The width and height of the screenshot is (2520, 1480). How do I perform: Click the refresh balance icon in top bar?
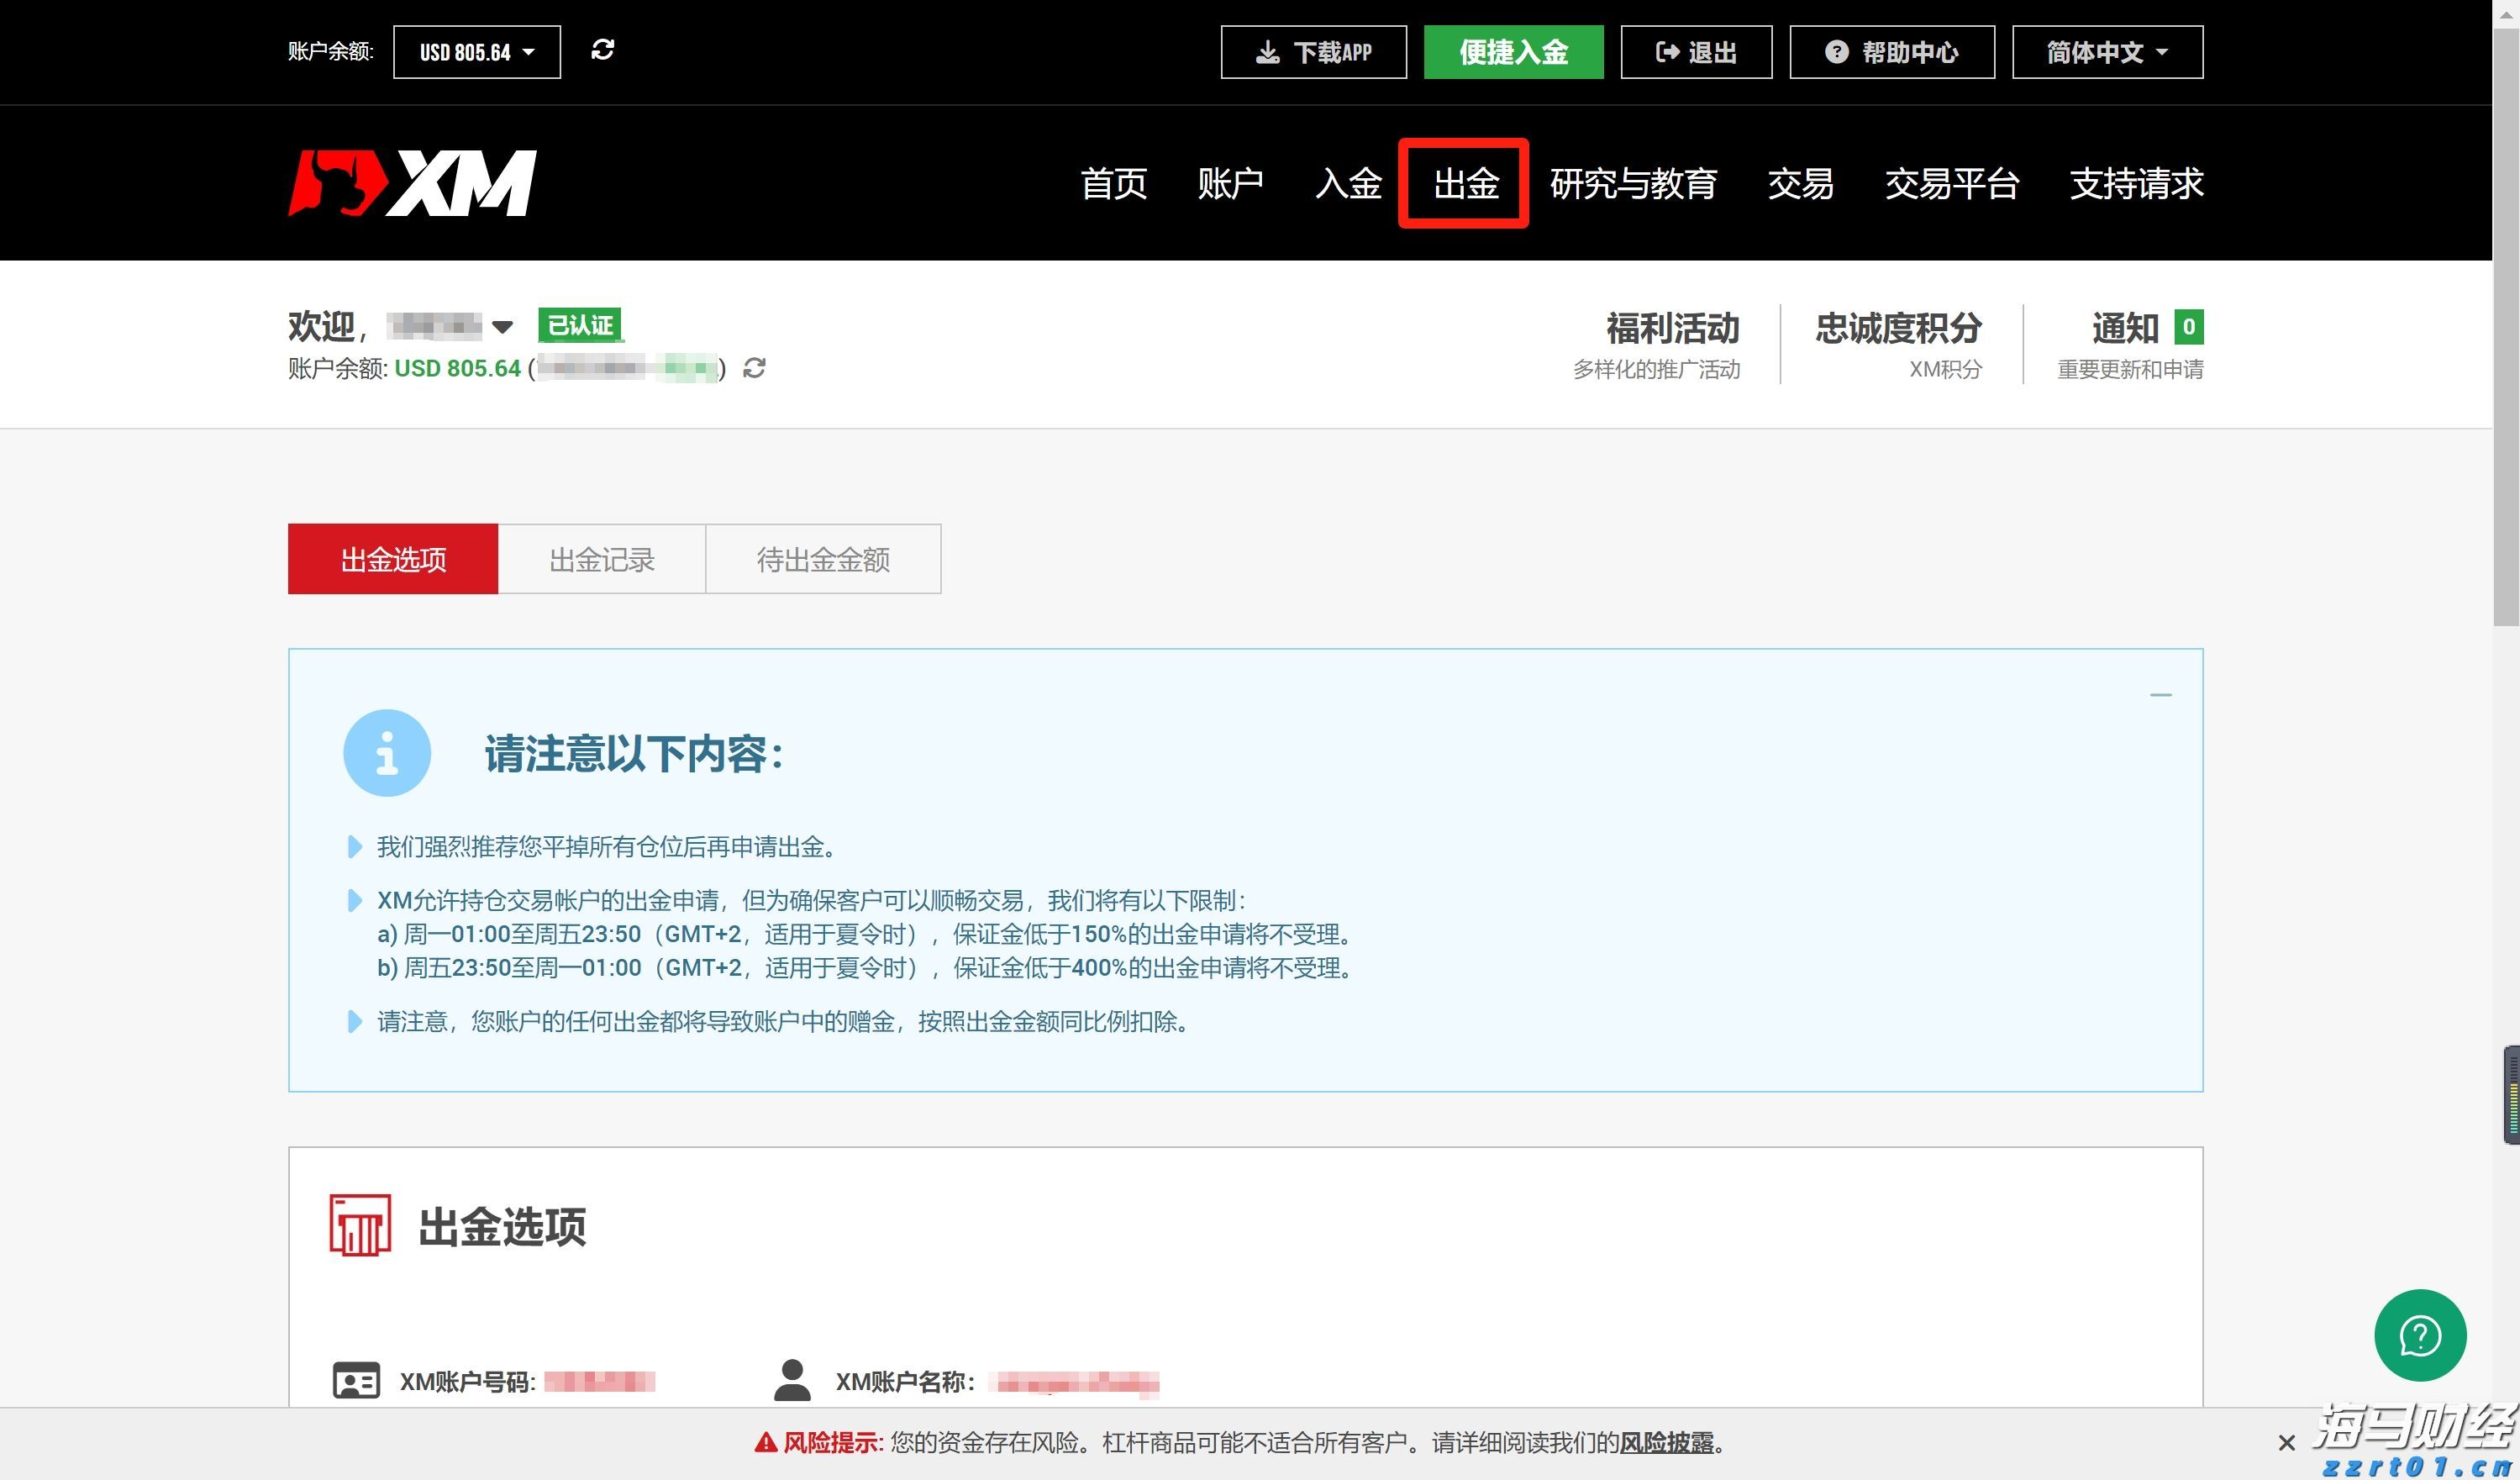coord(603,50)
